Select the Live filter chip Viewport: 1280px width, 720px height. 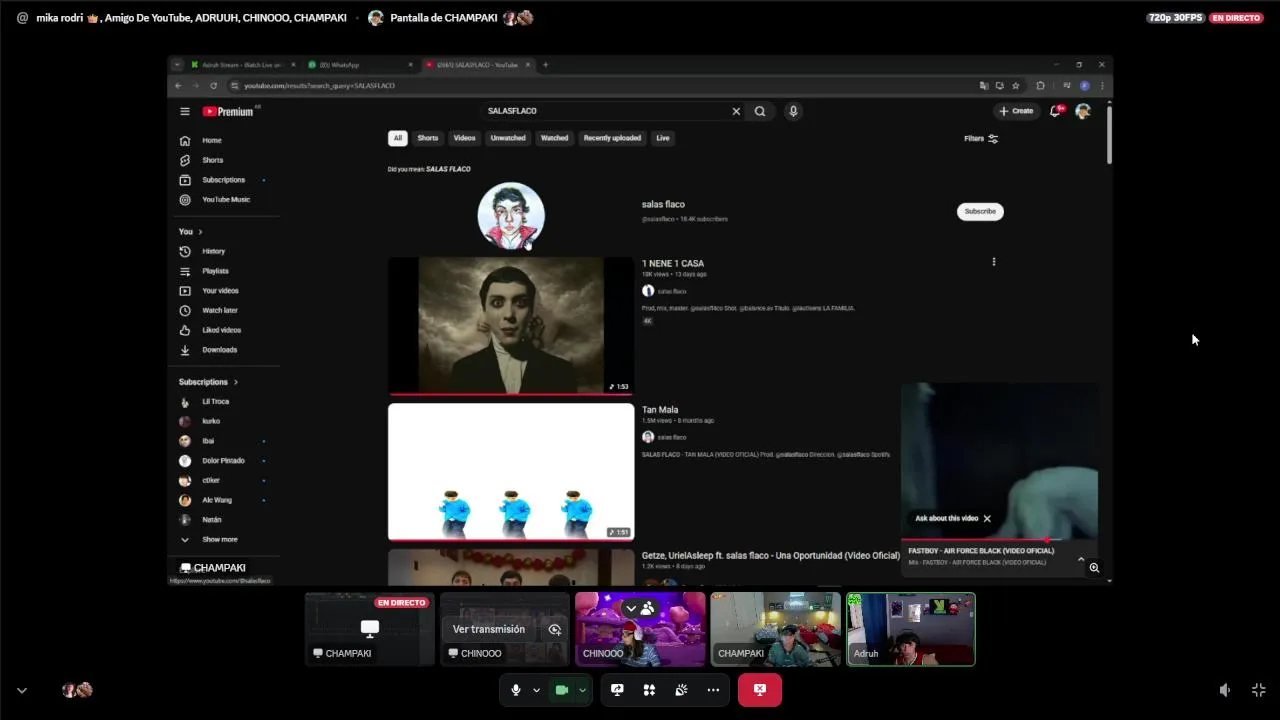point(663,138)
